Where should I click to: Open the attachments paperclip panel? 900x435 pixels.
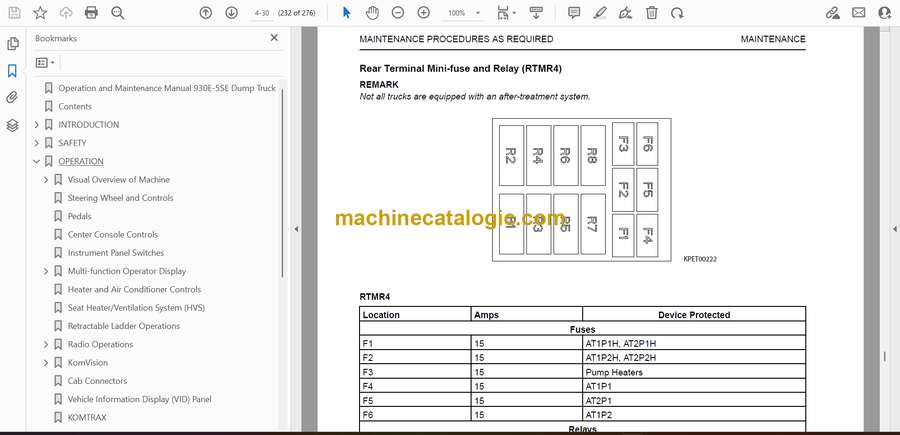[12, 98]
